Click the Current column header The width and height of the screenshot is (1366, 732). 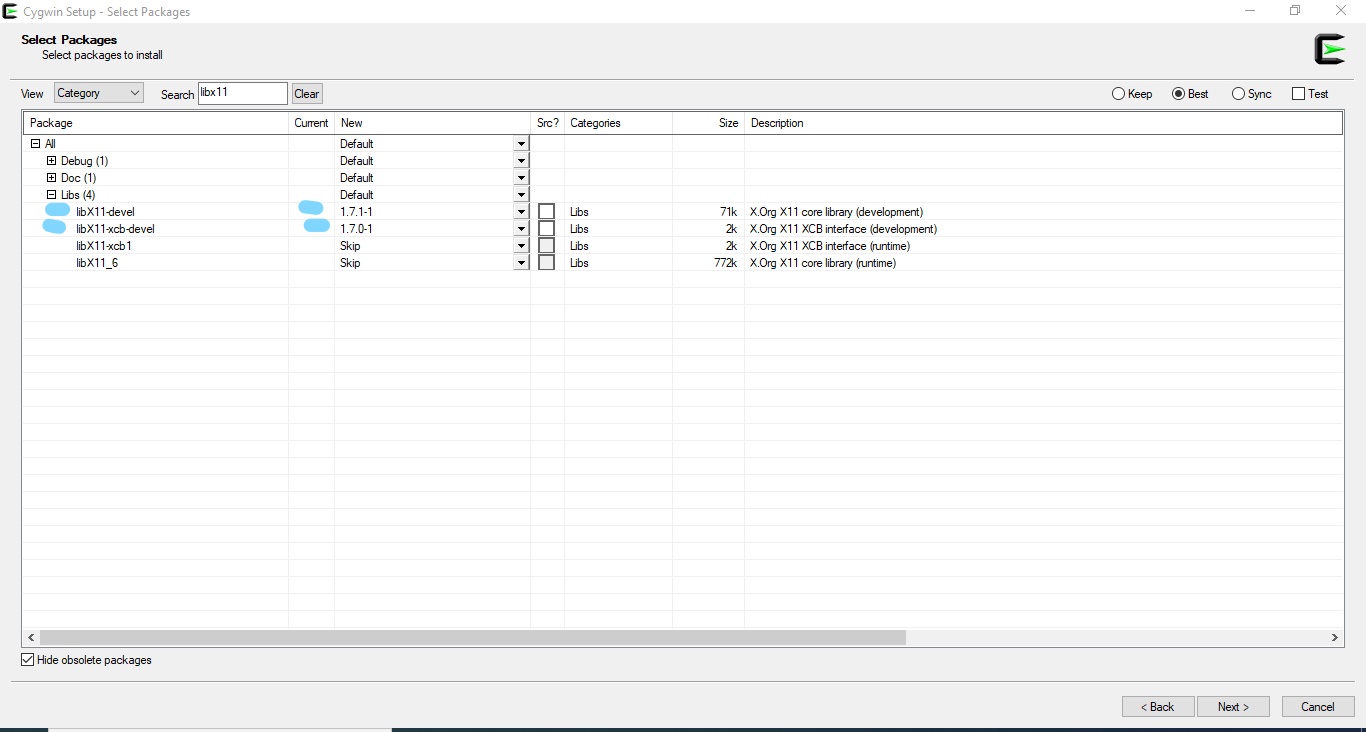coord(311,123)
